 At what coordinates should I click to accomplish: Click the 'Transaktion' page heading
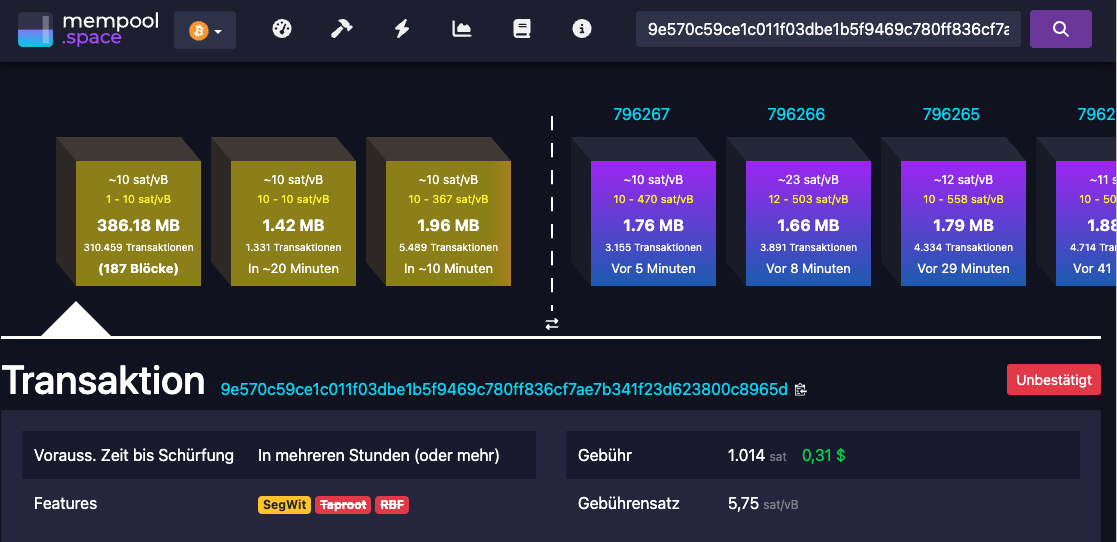click(x=104, y=380)
